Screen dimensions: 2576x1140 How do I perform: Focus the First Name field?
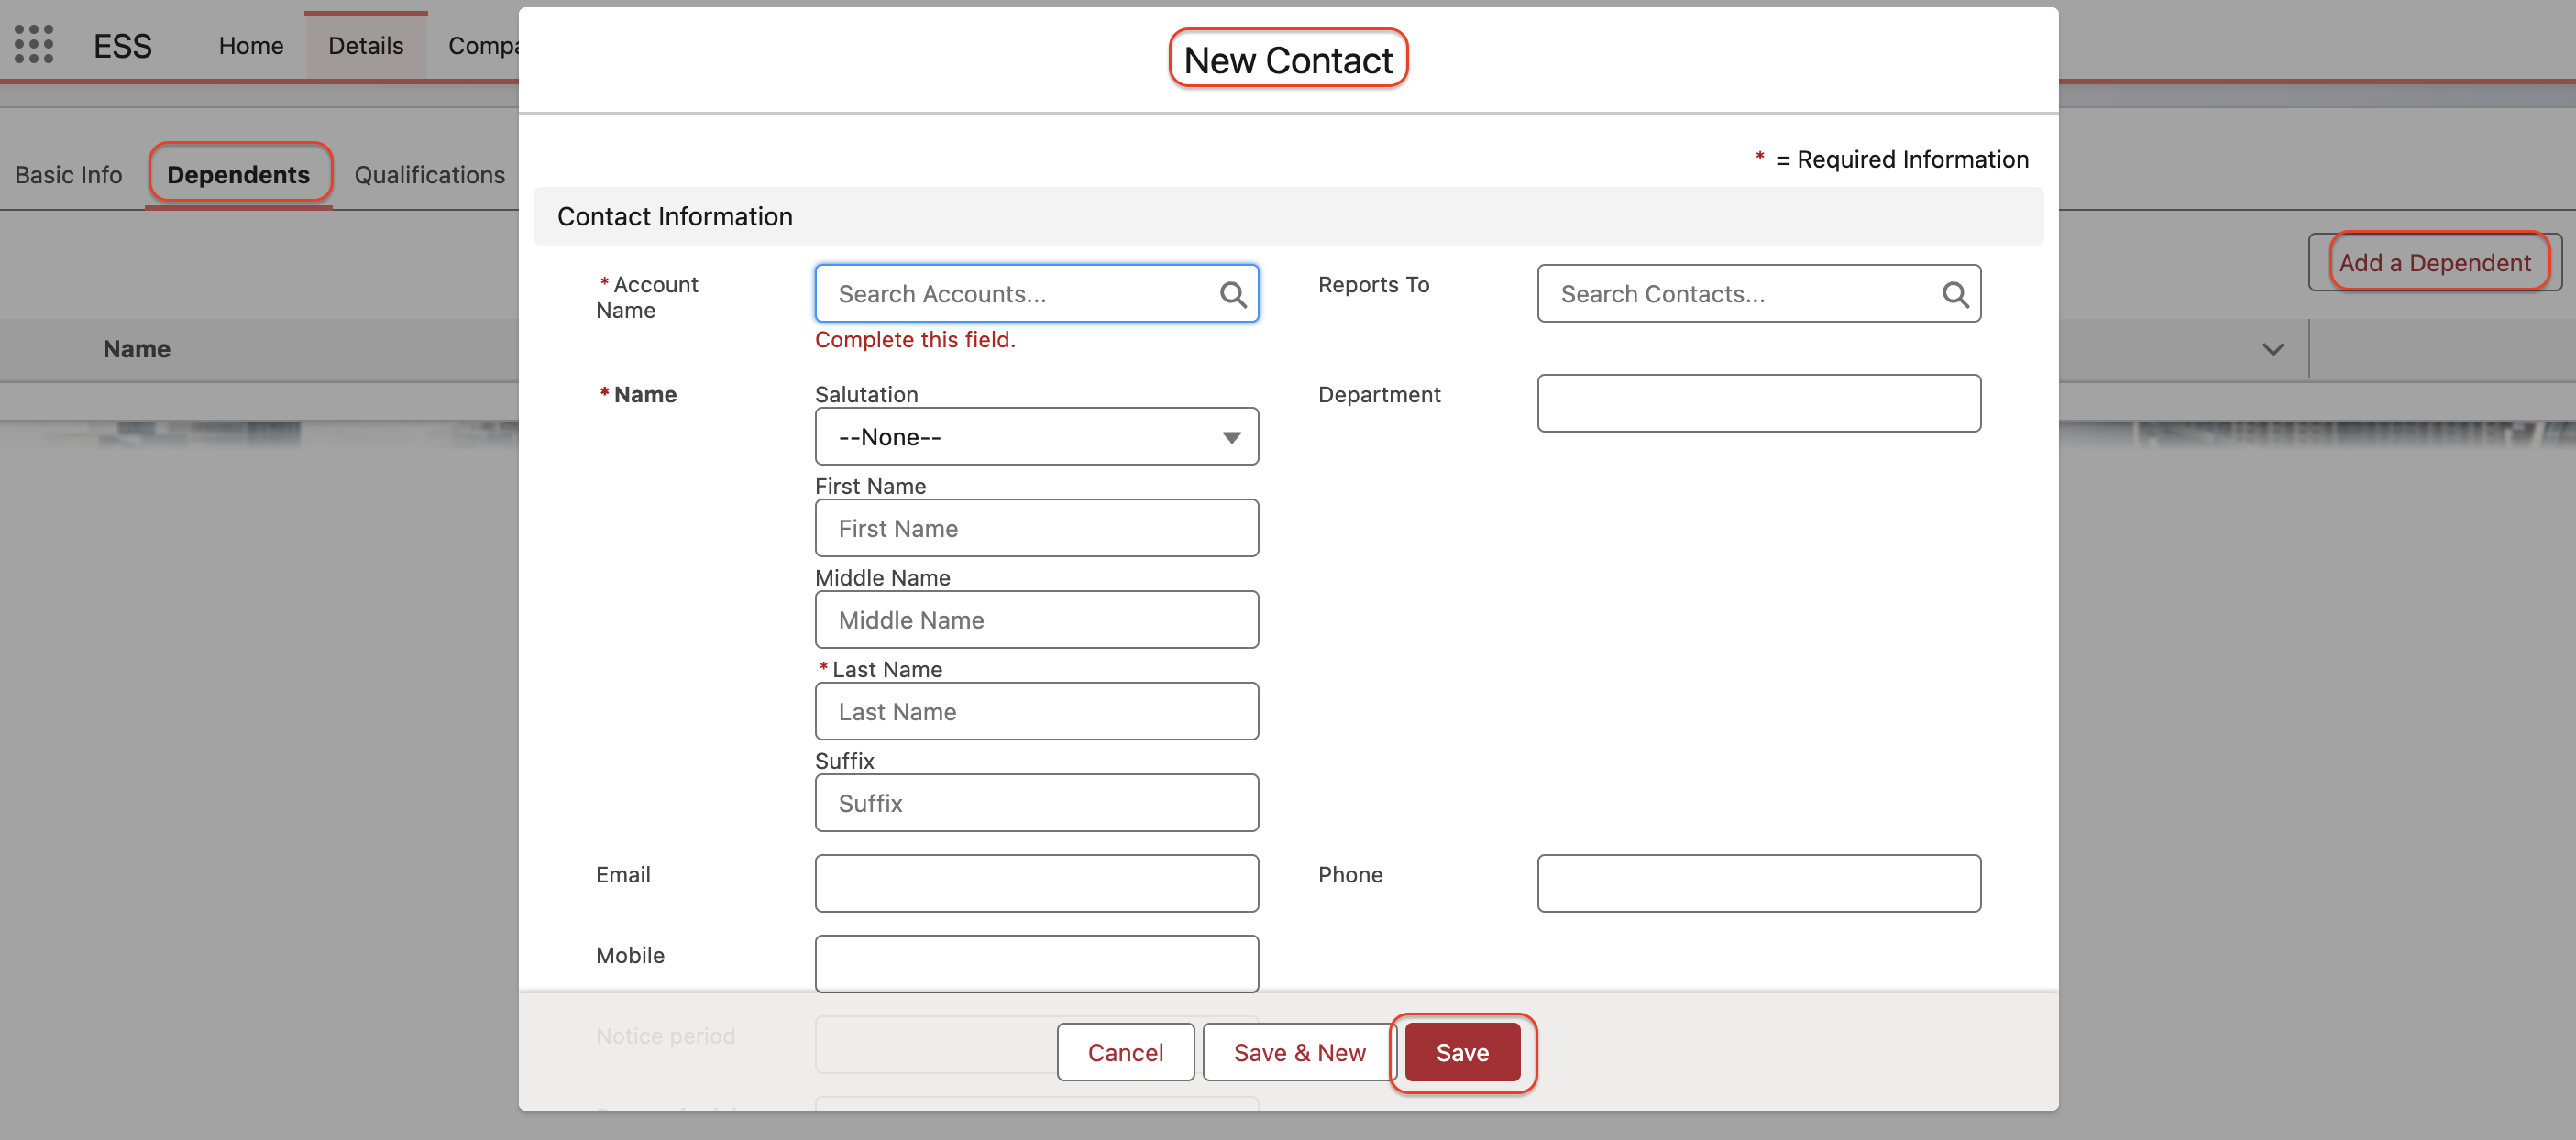(1036, 528)
